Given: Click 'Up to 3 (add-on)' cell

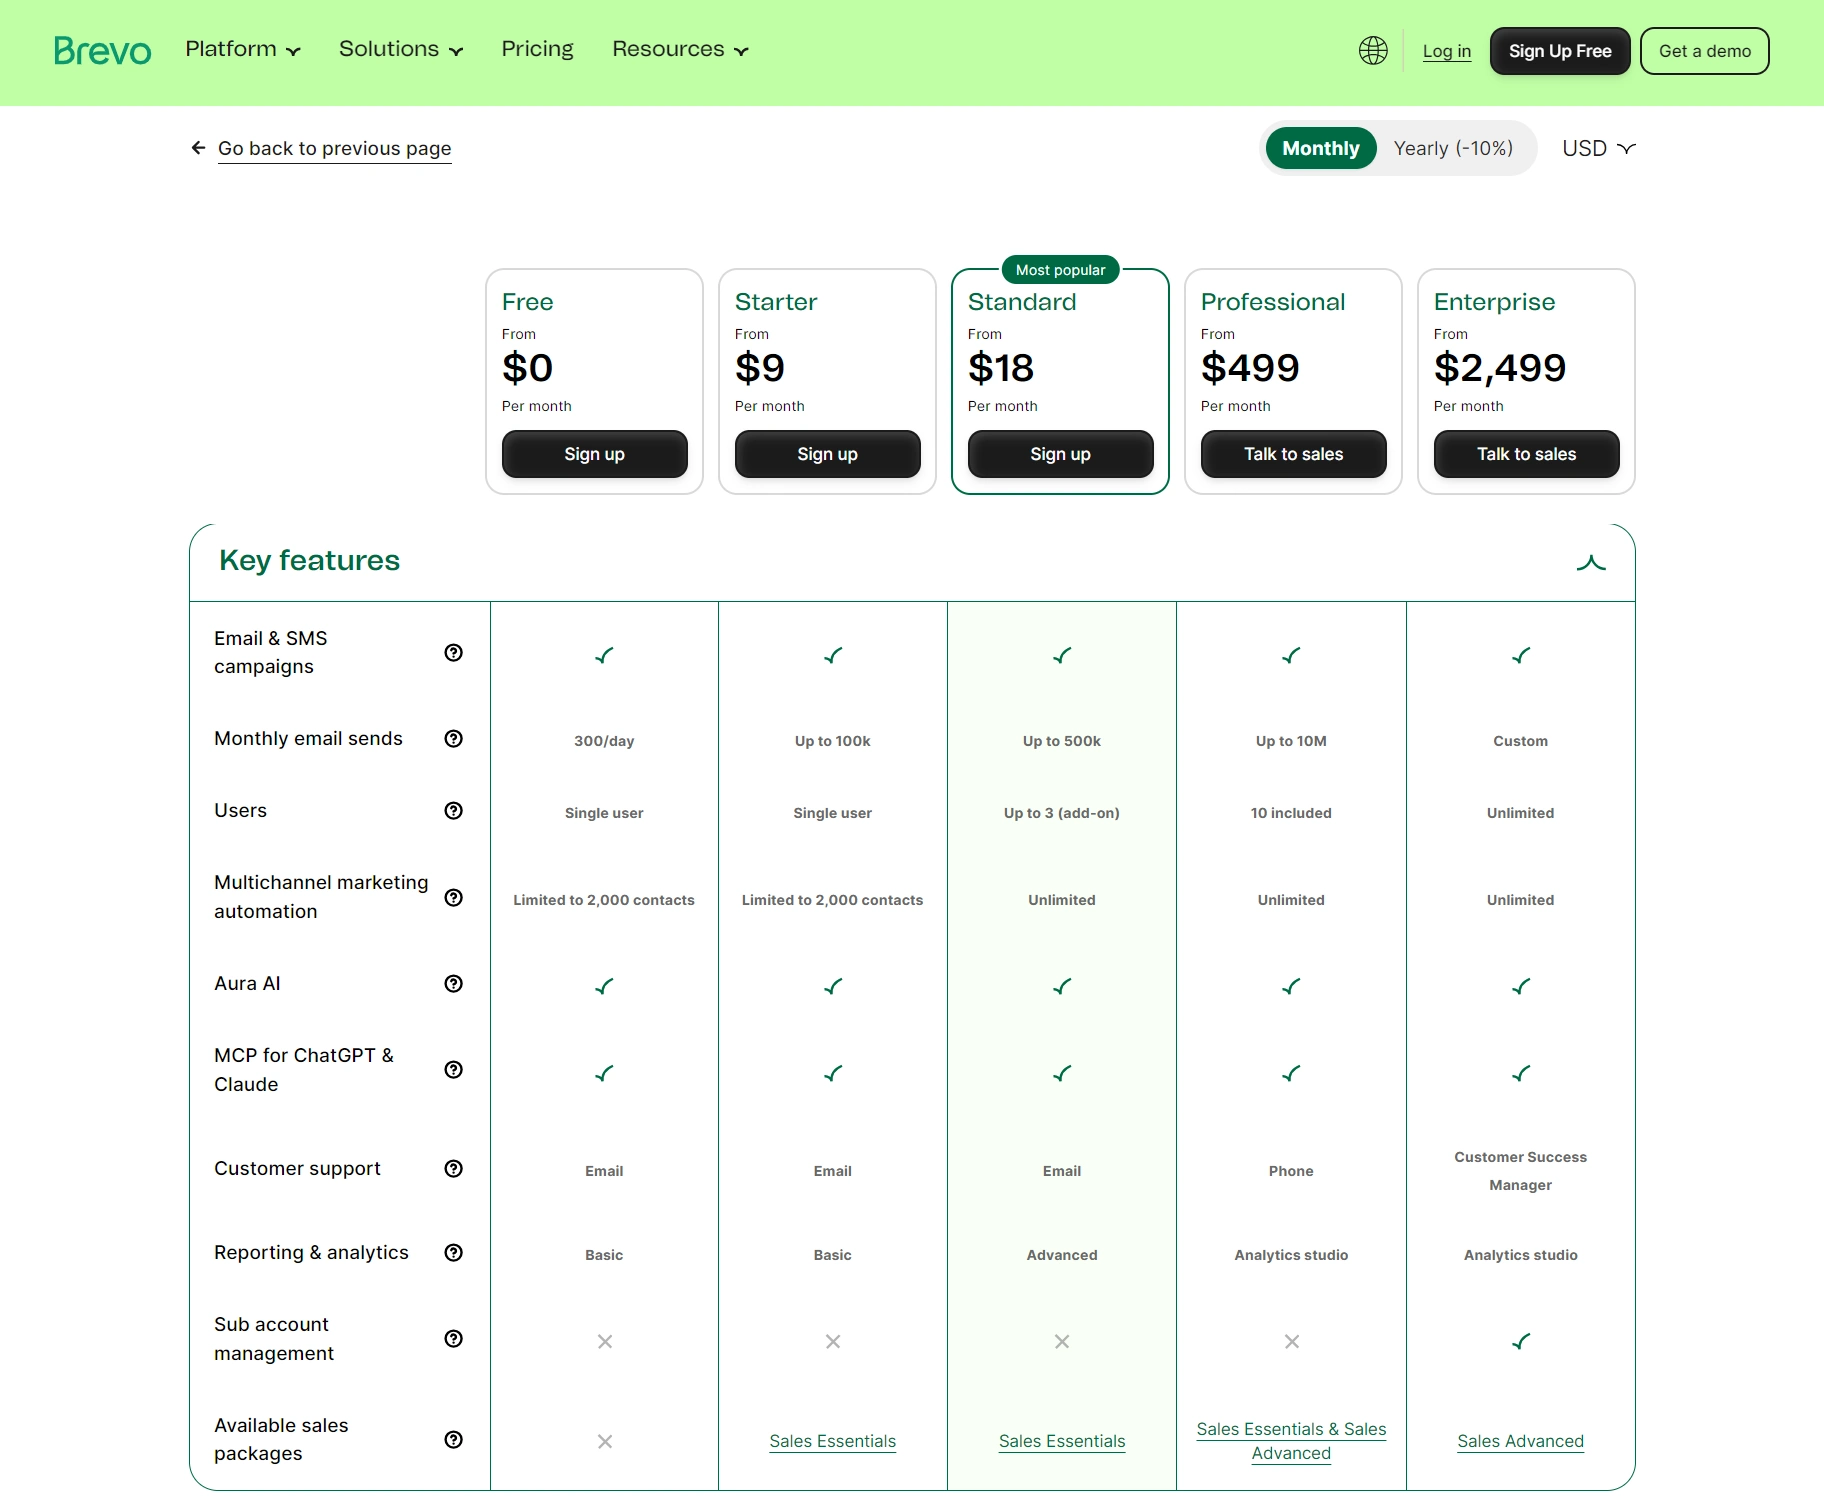Looking at the screenshot, I should [x=1061, y=813].
